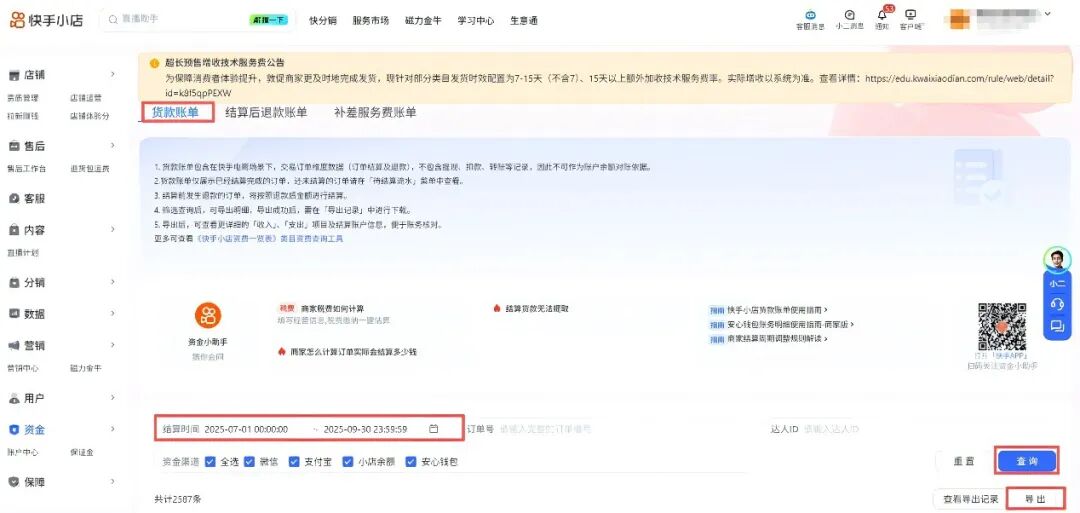This screenshot has width=1080, height=513.
Task: Open 小二消息 icon in header
Action: click(x=849, y=14)
